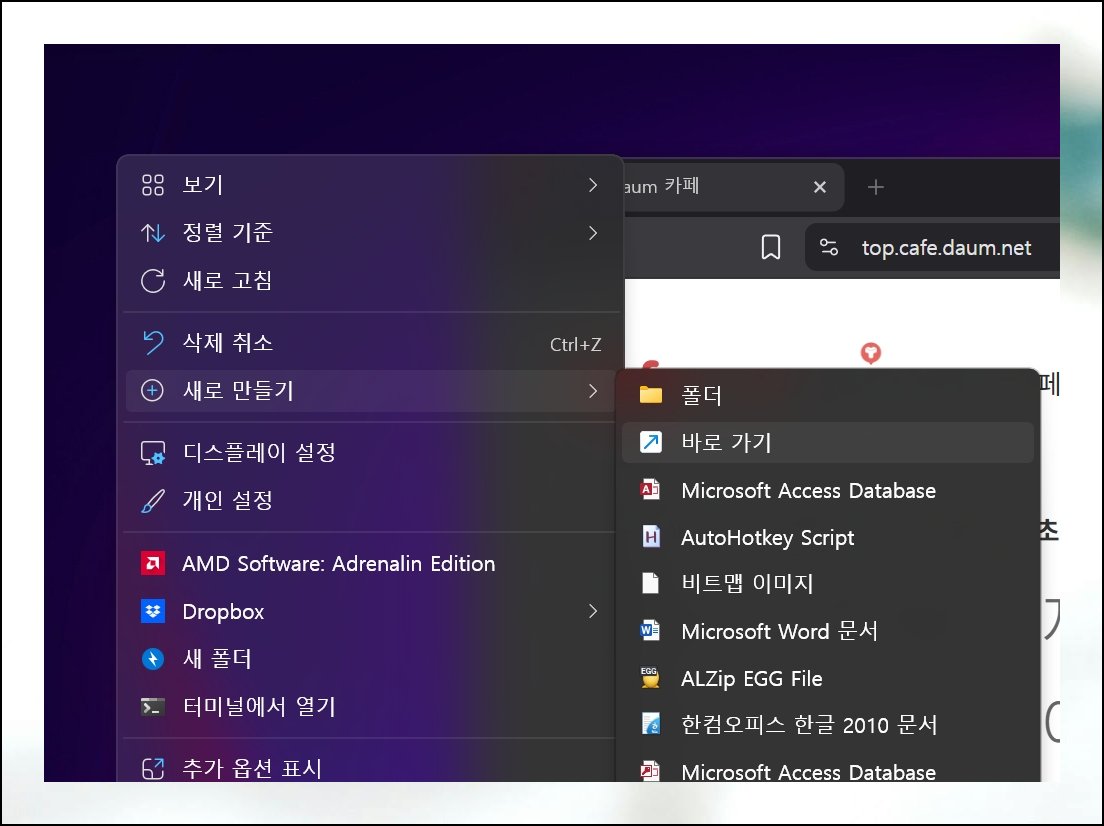Image resolution: width=1104 pixels, height=826 pixels.
Task: Click the 바로 가기 shortcut arrow icon
Action: [651, 442]
